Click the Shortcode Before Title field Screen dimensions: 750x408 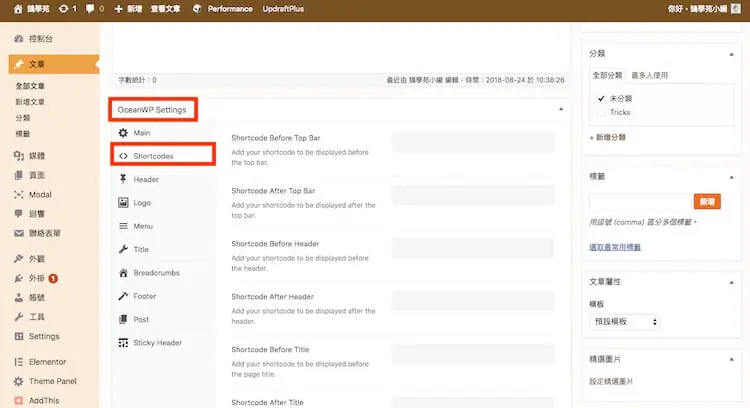click(473, 354)
